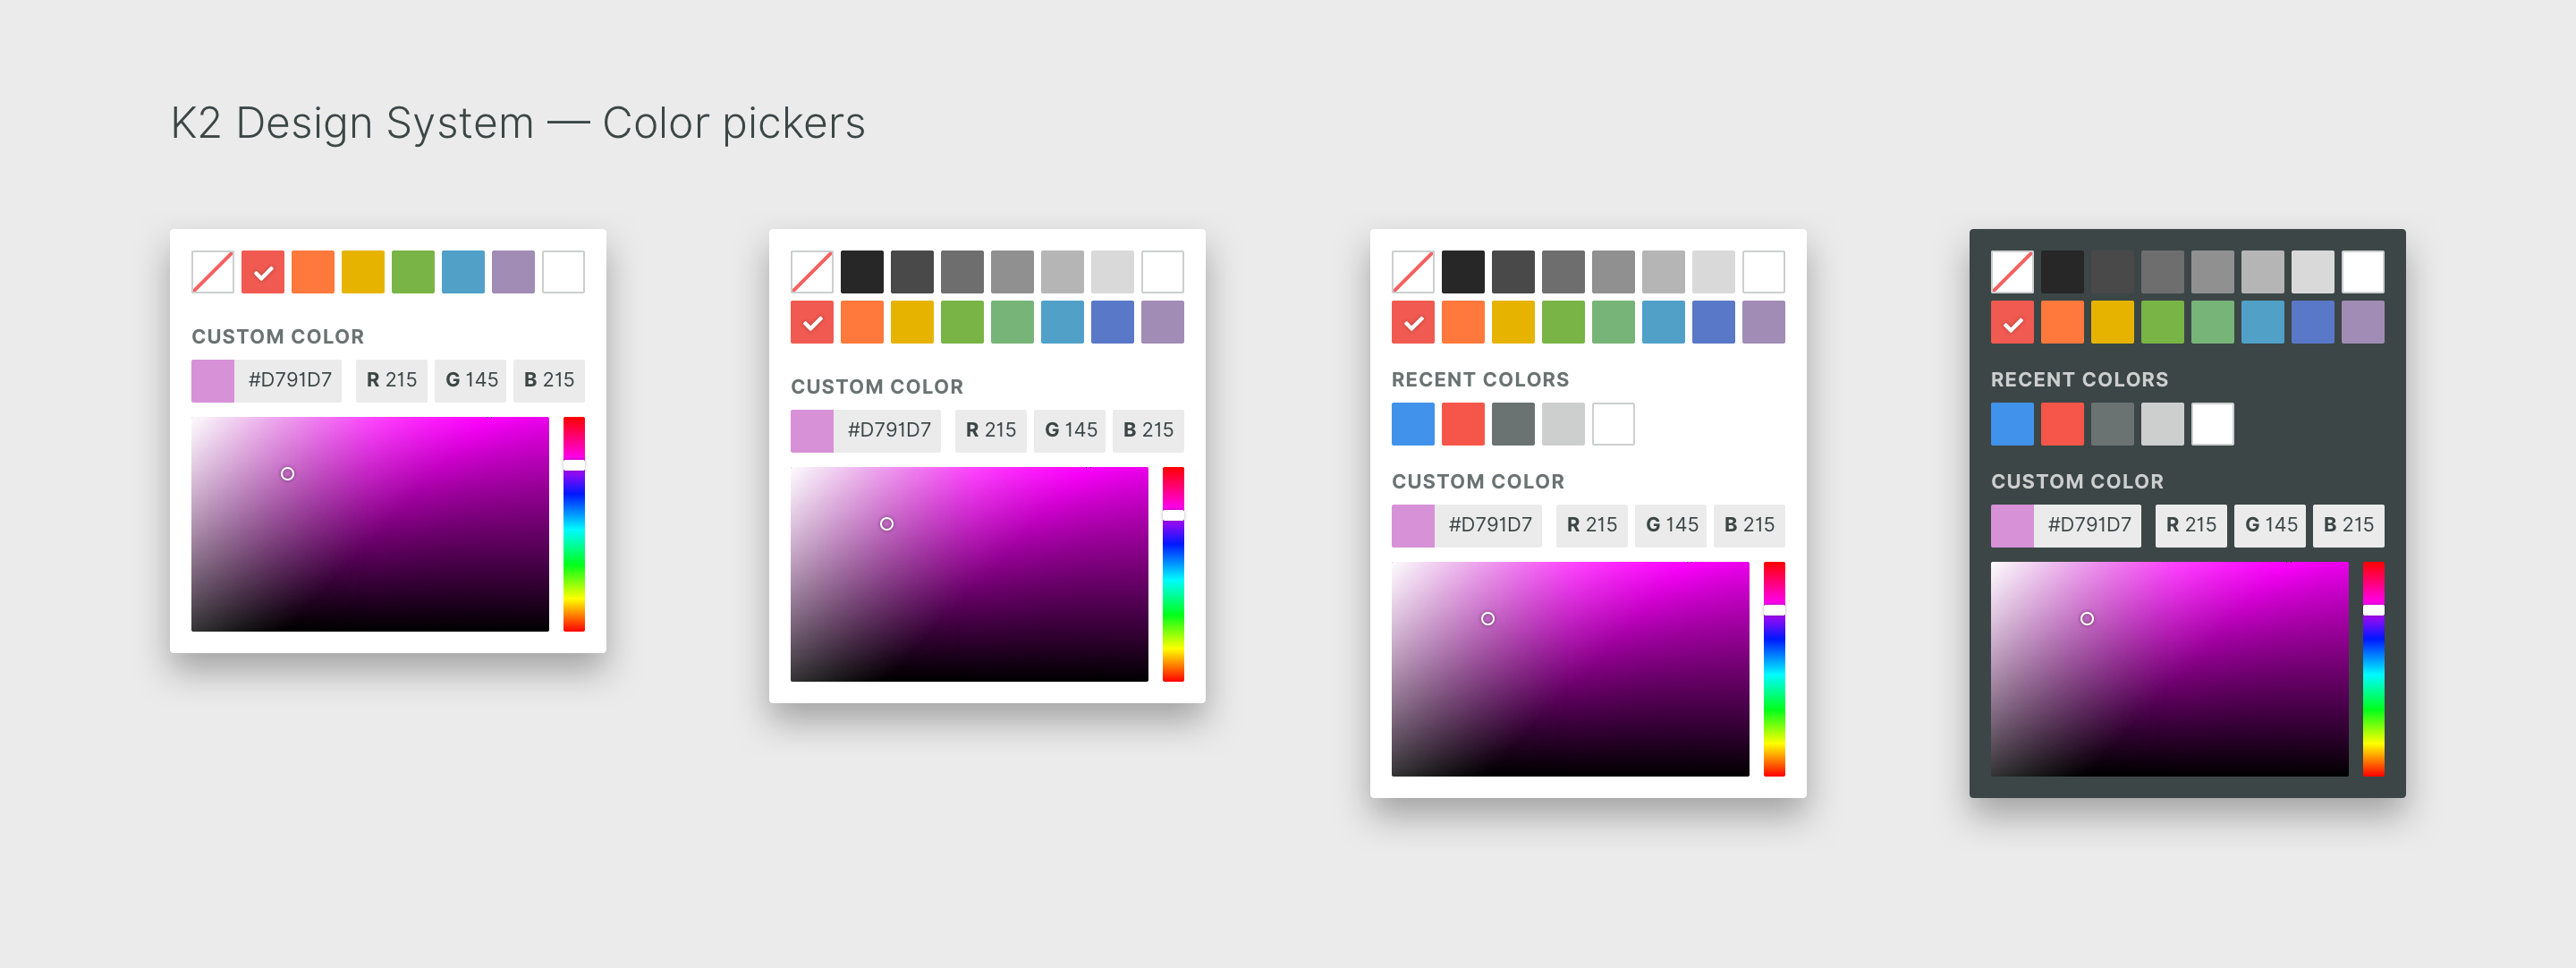Screen dimensions: 2576x968
Task: Click the saturation gradient area in dark picker
Action: 2170,669
